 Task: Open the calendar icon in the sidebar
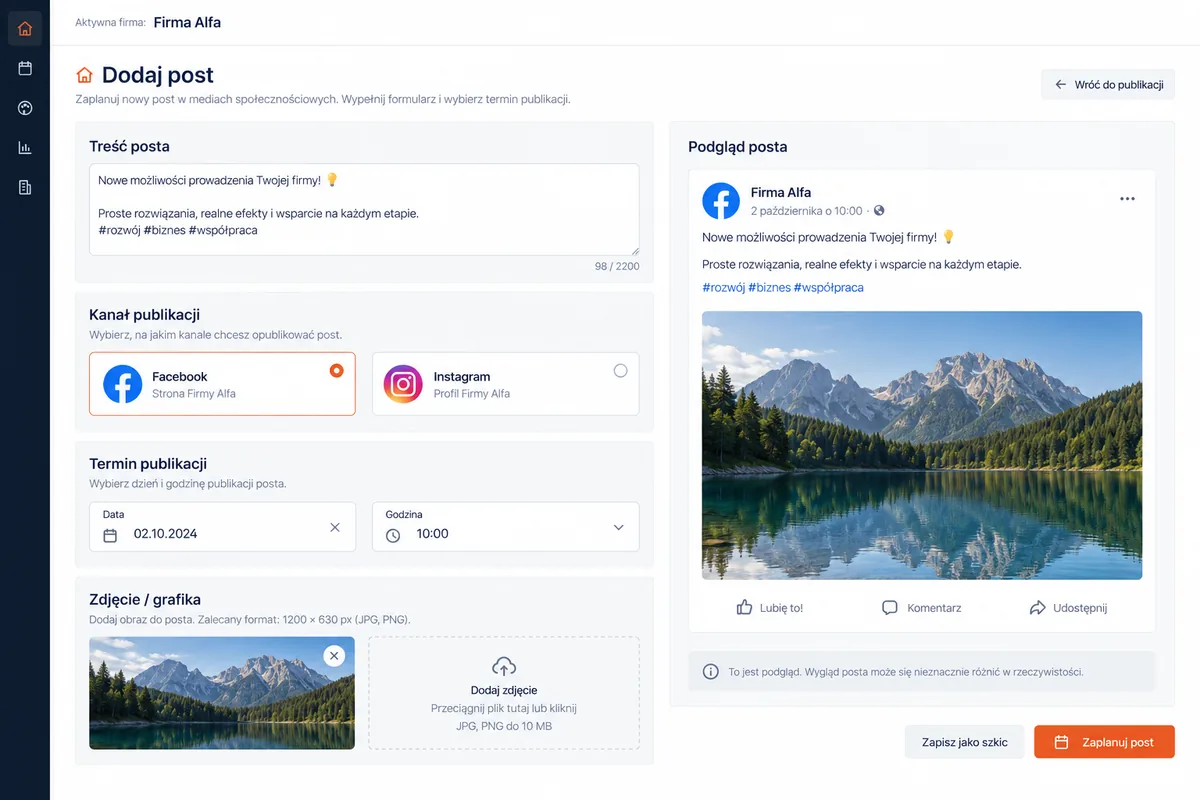coord(25,68)
